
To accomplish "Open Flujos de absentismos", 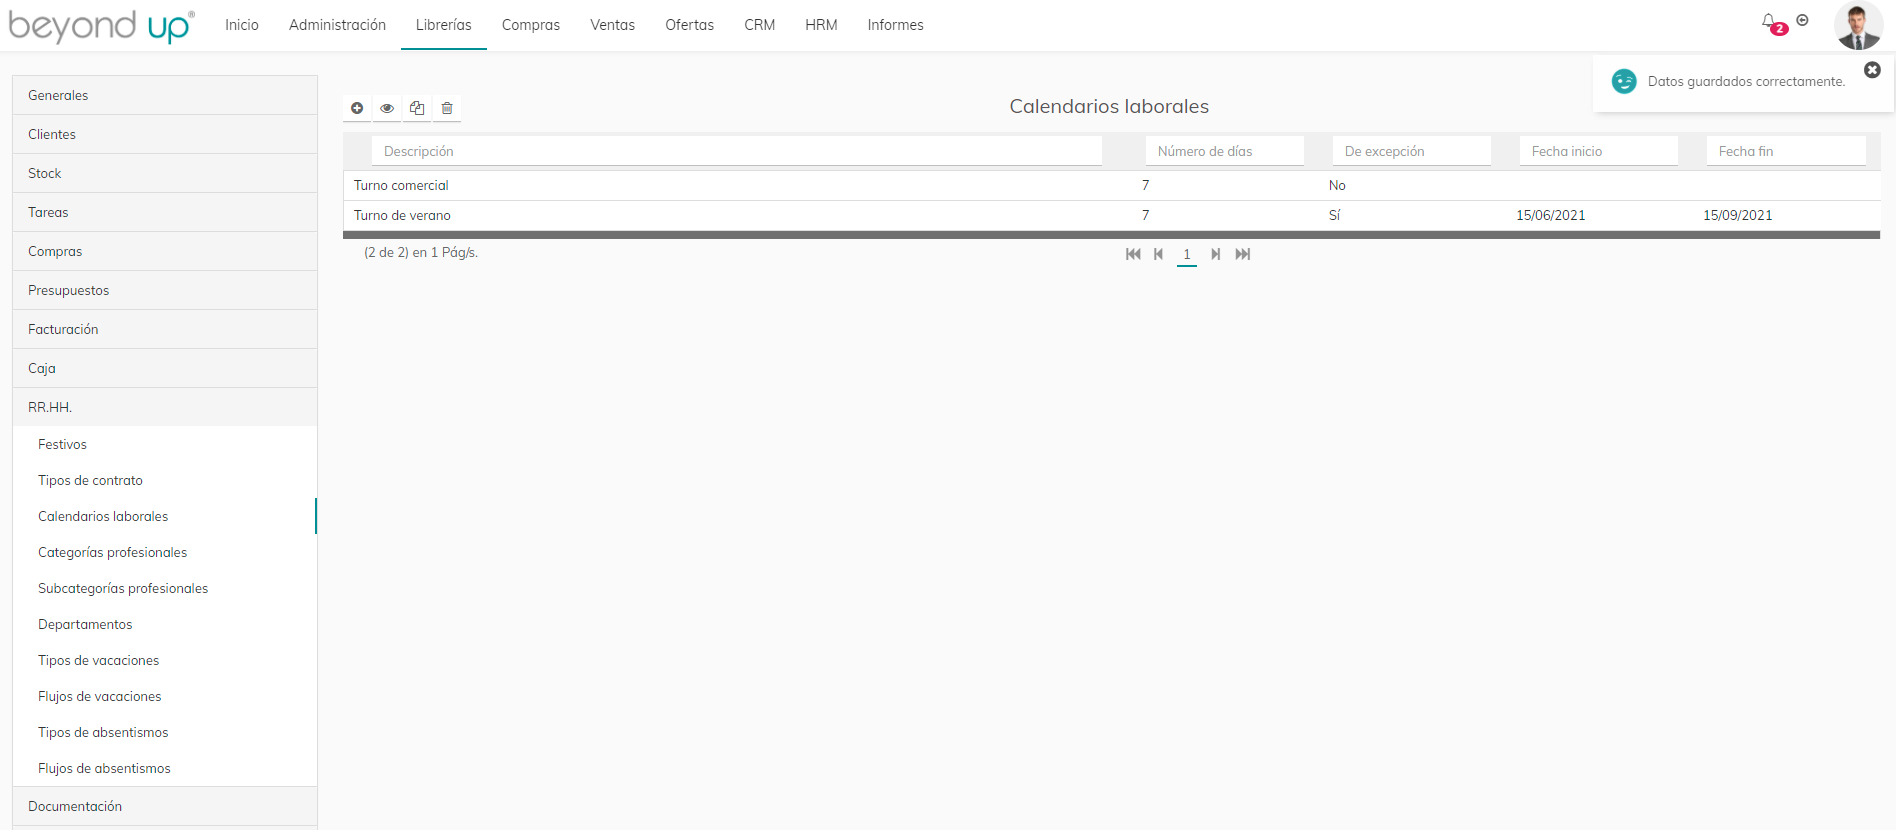I will click(x=165, y=768).
